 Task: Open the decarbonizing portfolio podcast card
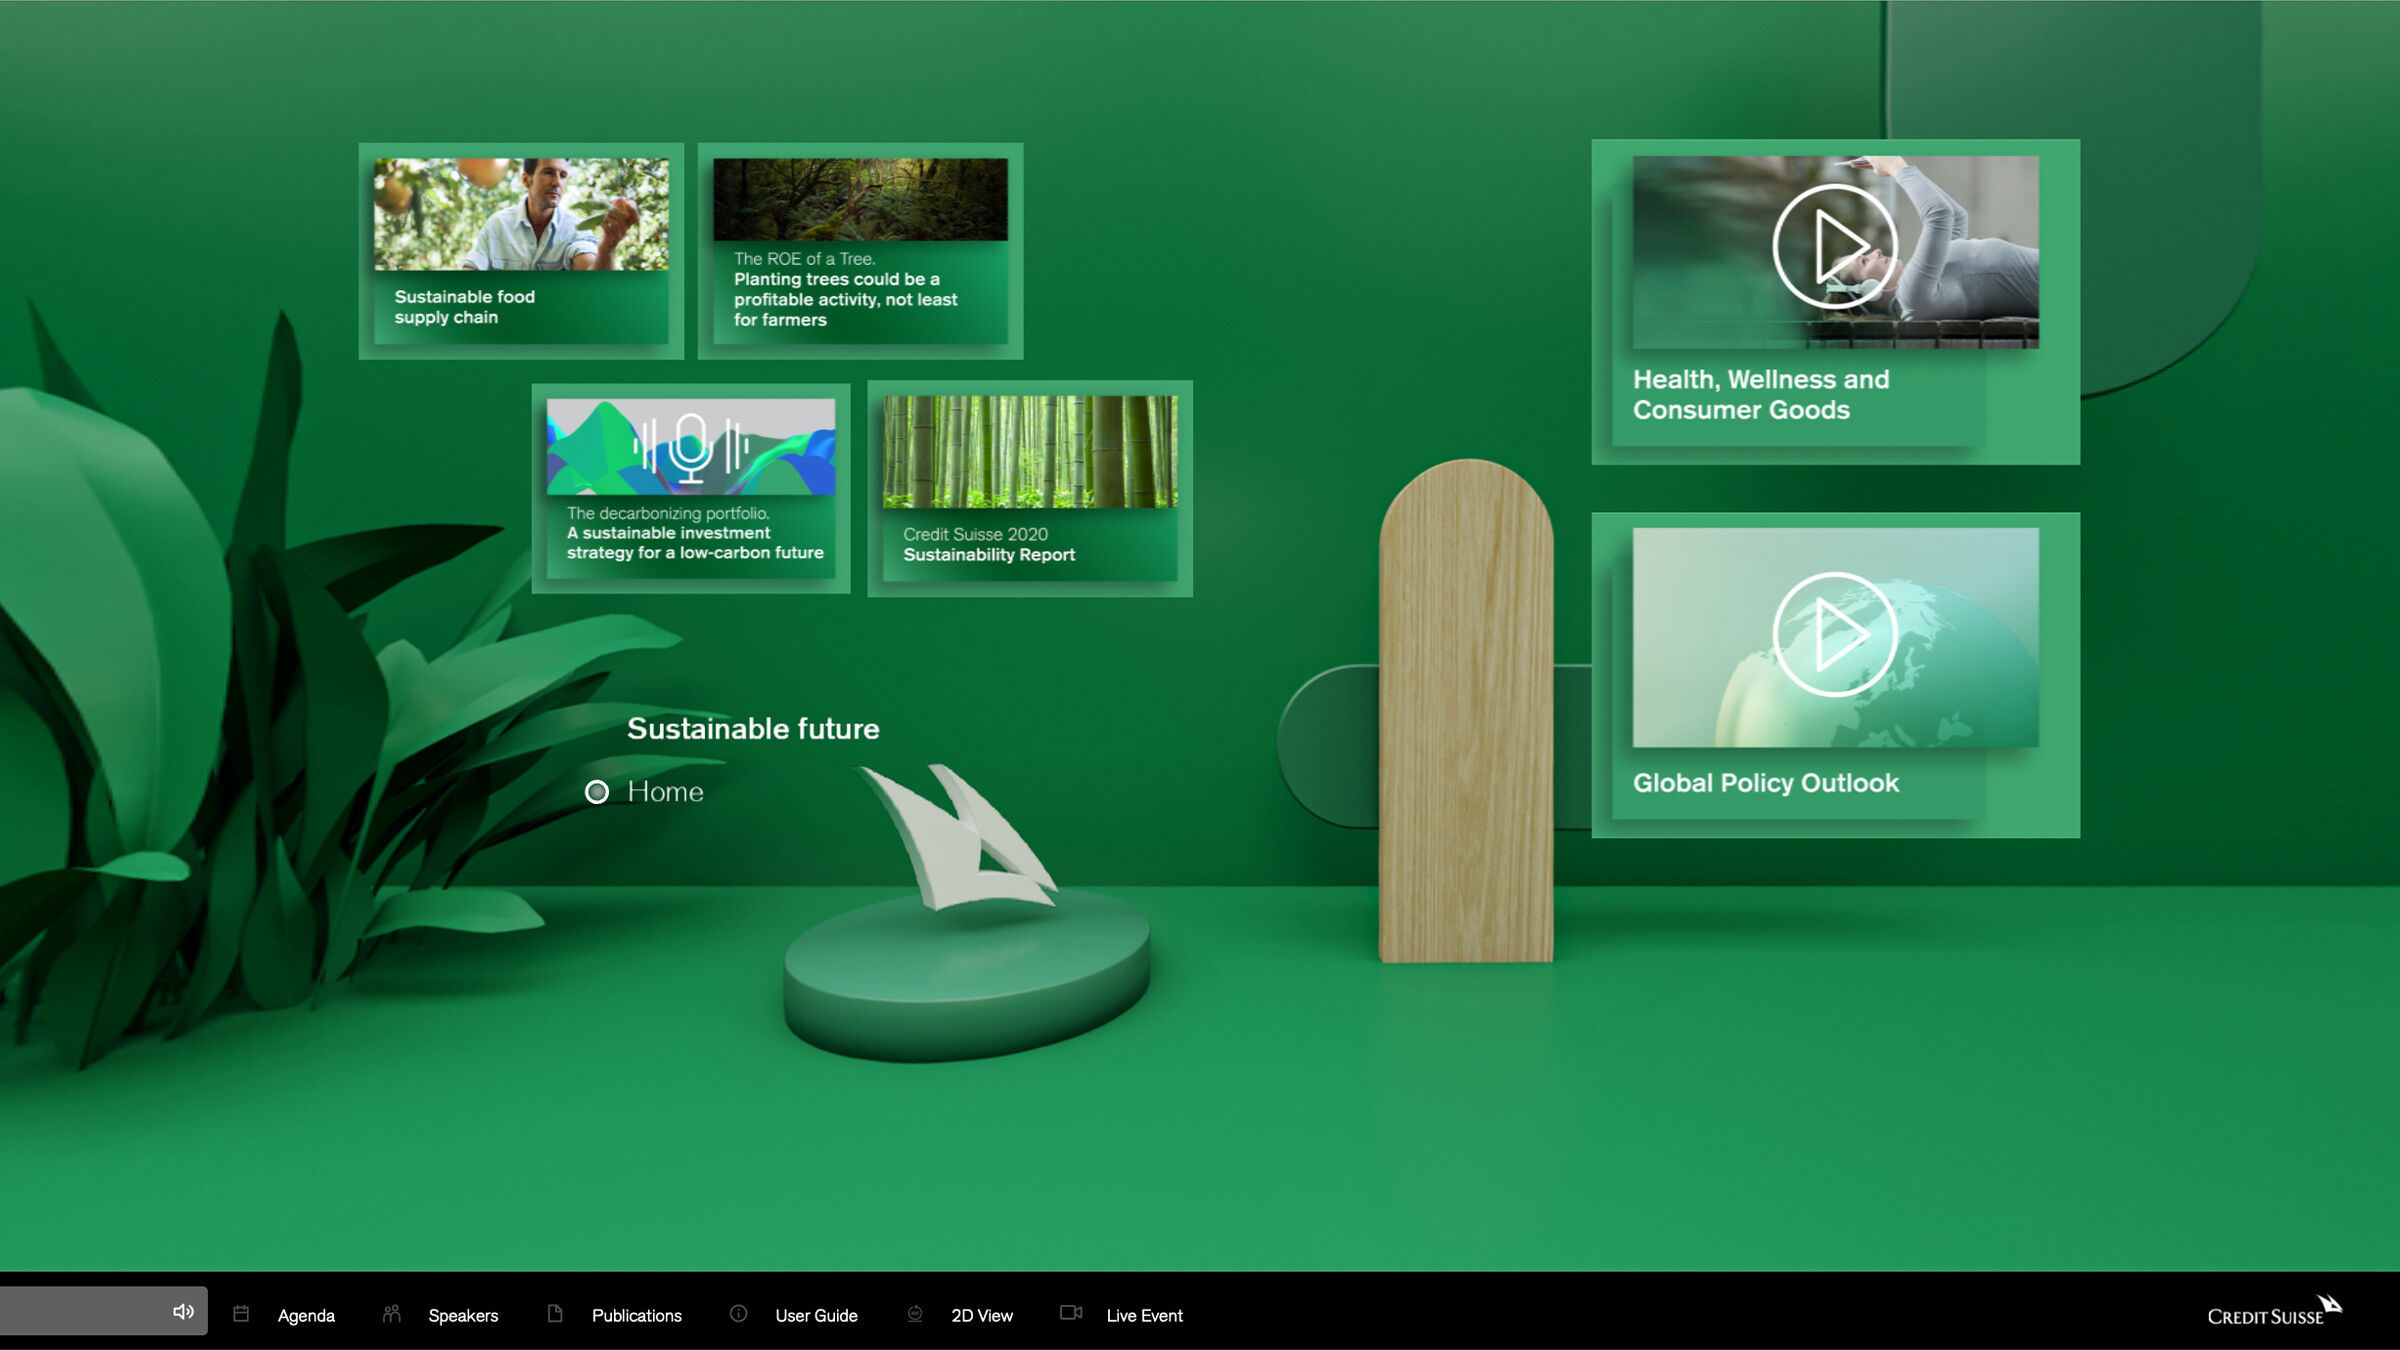click(690, 488)
